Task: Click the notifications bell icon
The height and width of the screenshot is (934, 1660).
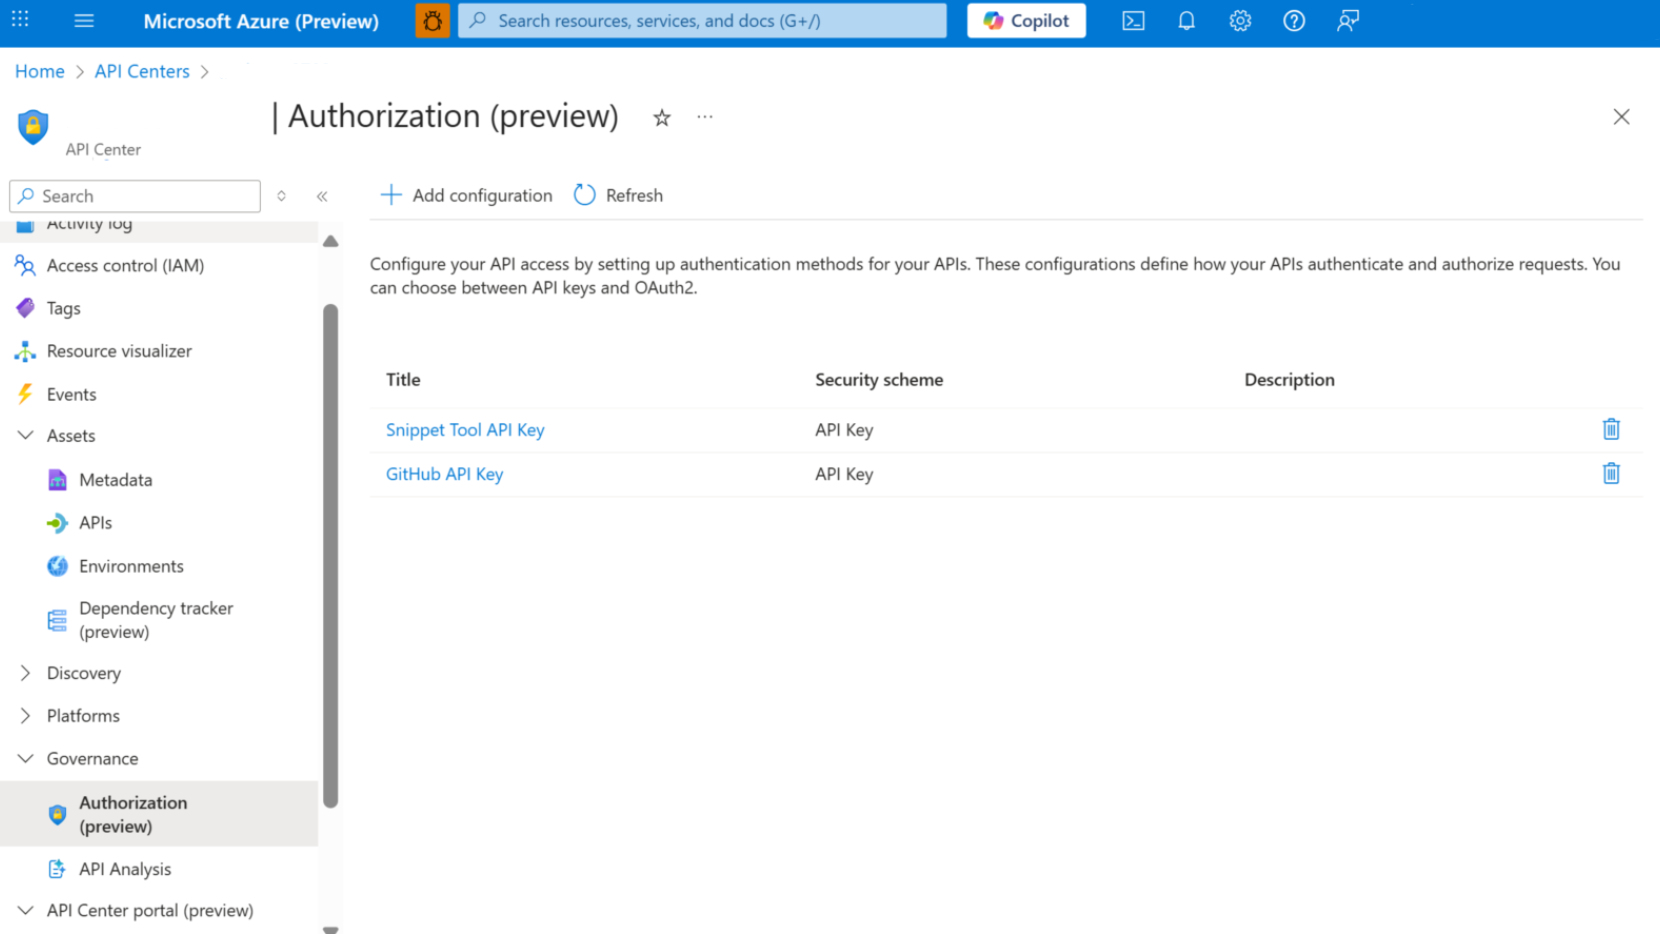Action: click(1186, 20)
